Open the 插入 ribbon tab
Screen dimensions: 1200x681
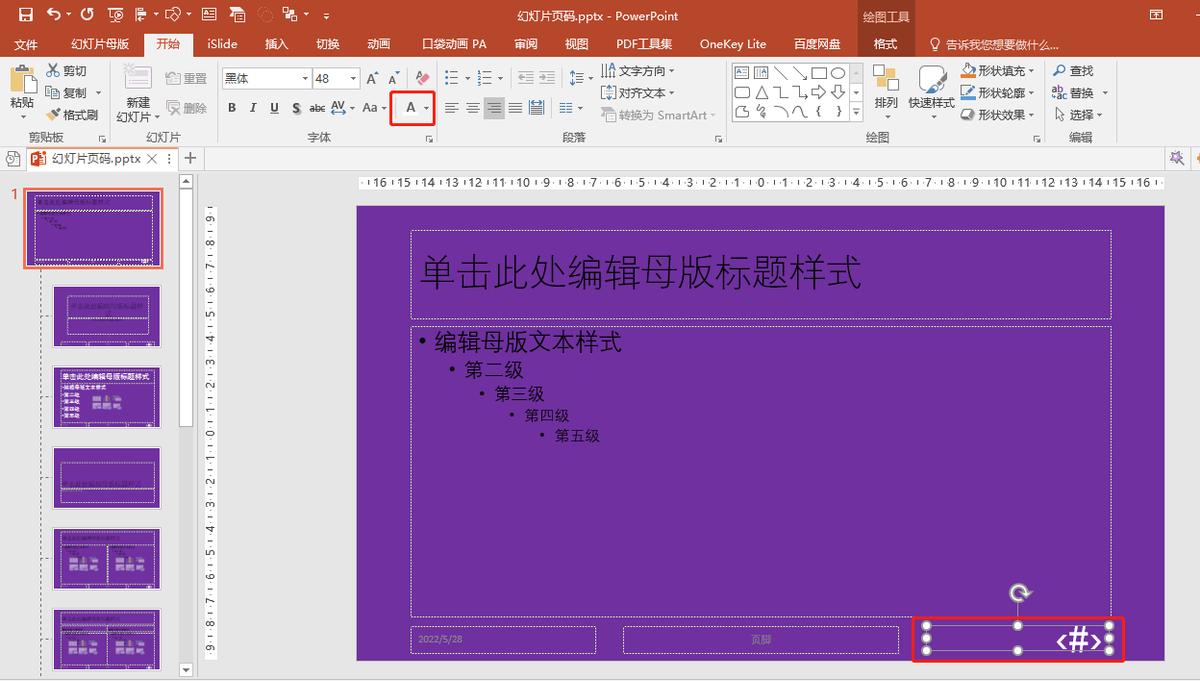276,44
